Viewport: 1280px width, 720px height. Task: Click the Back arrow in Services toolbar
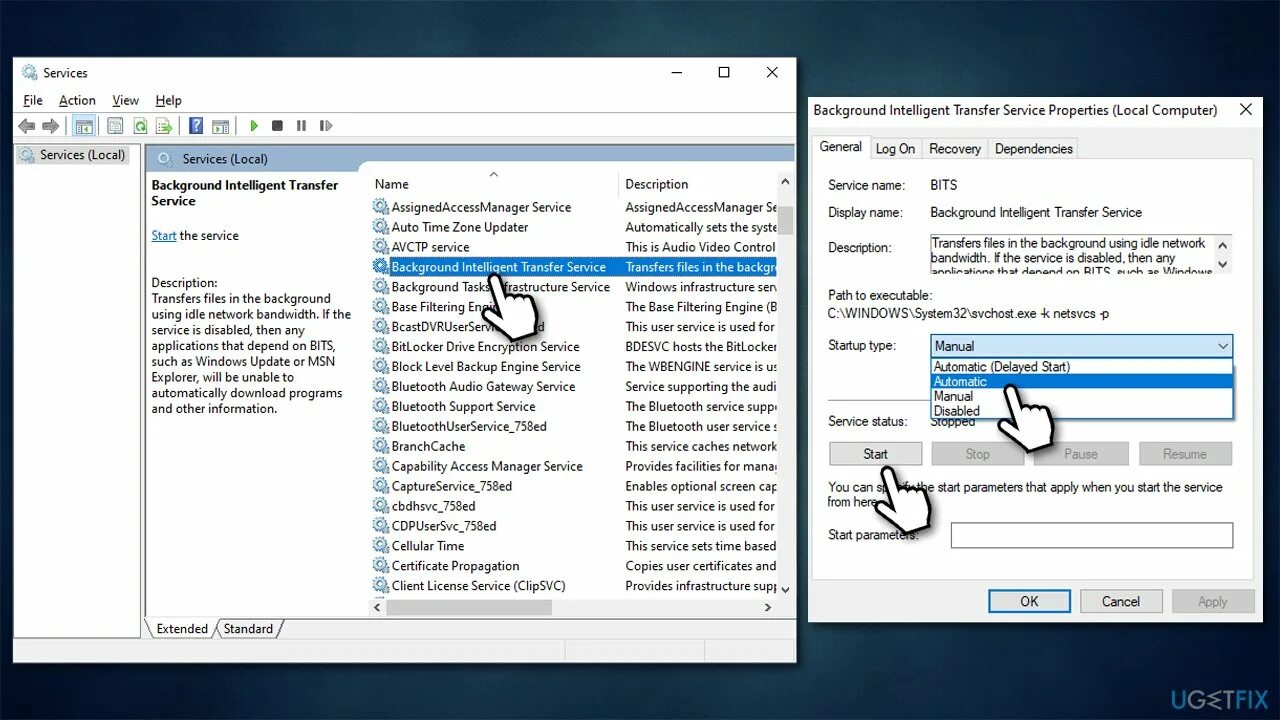26,126
